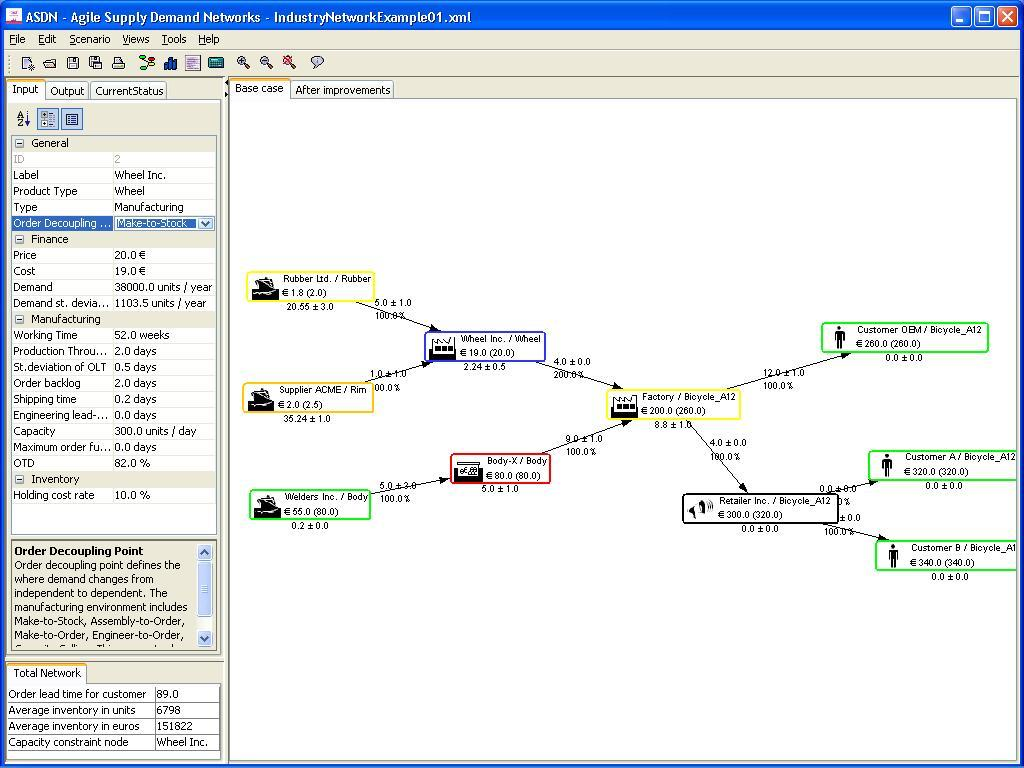This screenshot has height=768, width=1024.
Task: Click the Holding cost rate value 10.0 %
Action: tap(164, 495)
